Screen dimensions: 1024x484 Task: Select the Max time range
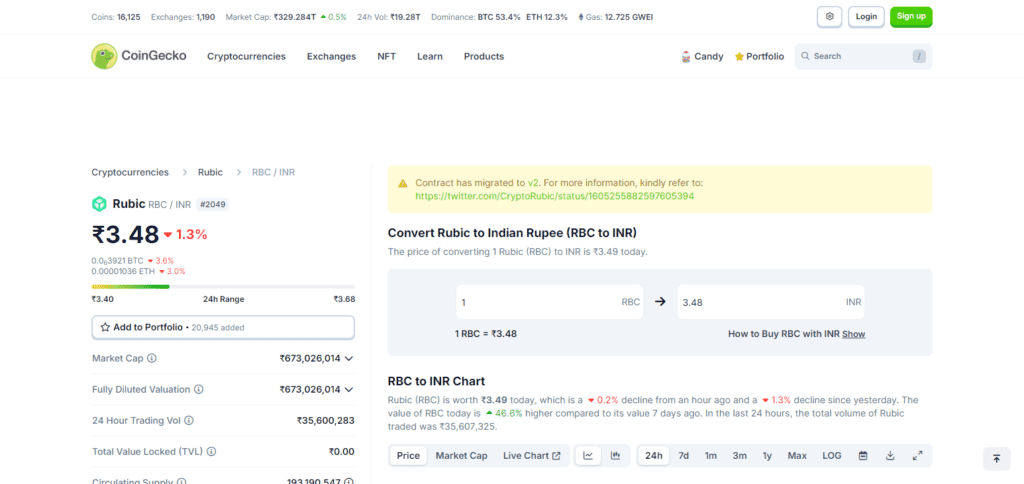[797, 456]
